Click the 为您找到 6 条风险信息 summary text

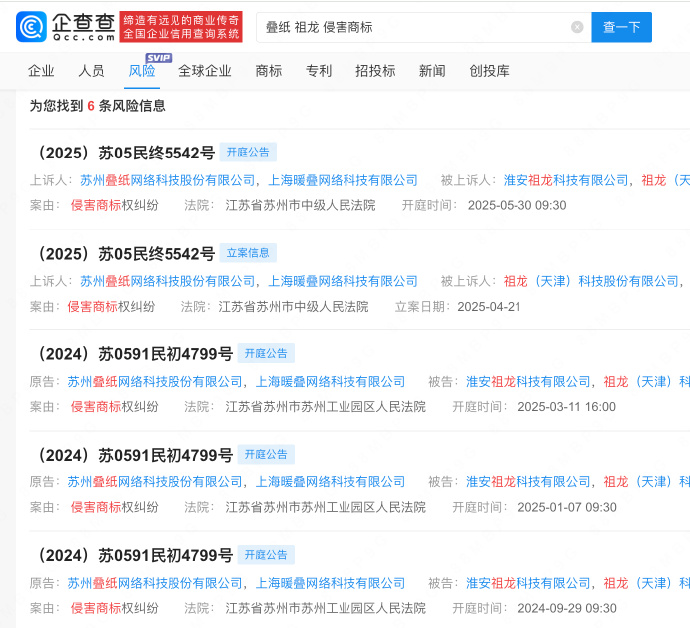pos(98,106)
